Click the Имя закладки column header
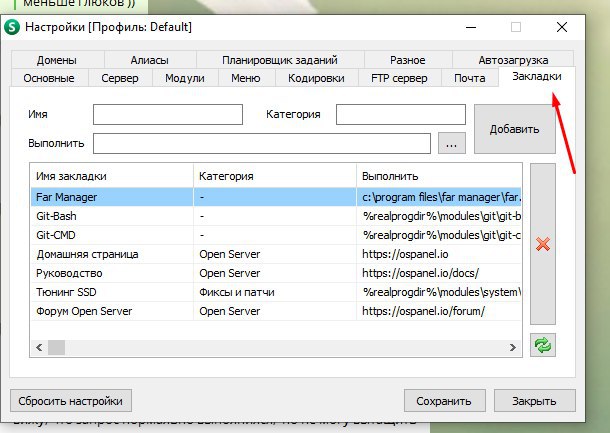Screen dimensions: 610x433 coord(112,176)
